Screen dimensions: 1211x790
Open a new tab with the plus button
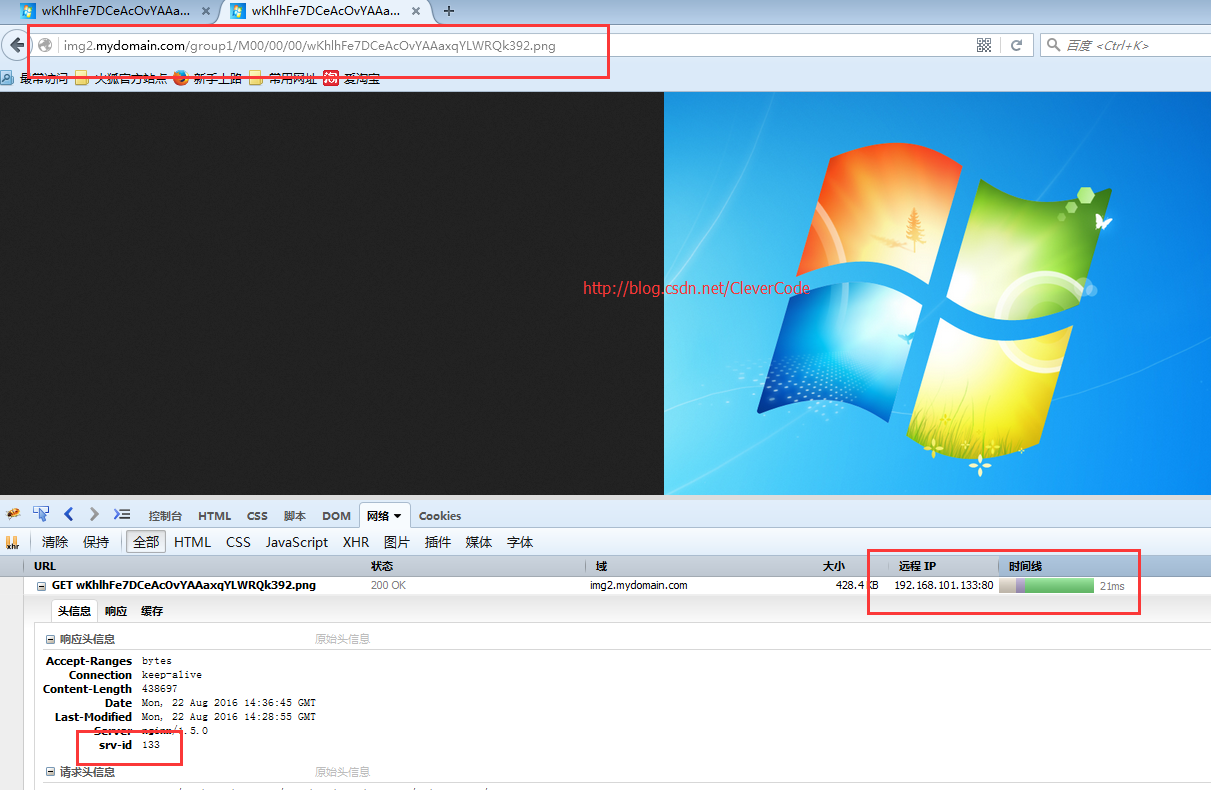[x=449, y=11]
